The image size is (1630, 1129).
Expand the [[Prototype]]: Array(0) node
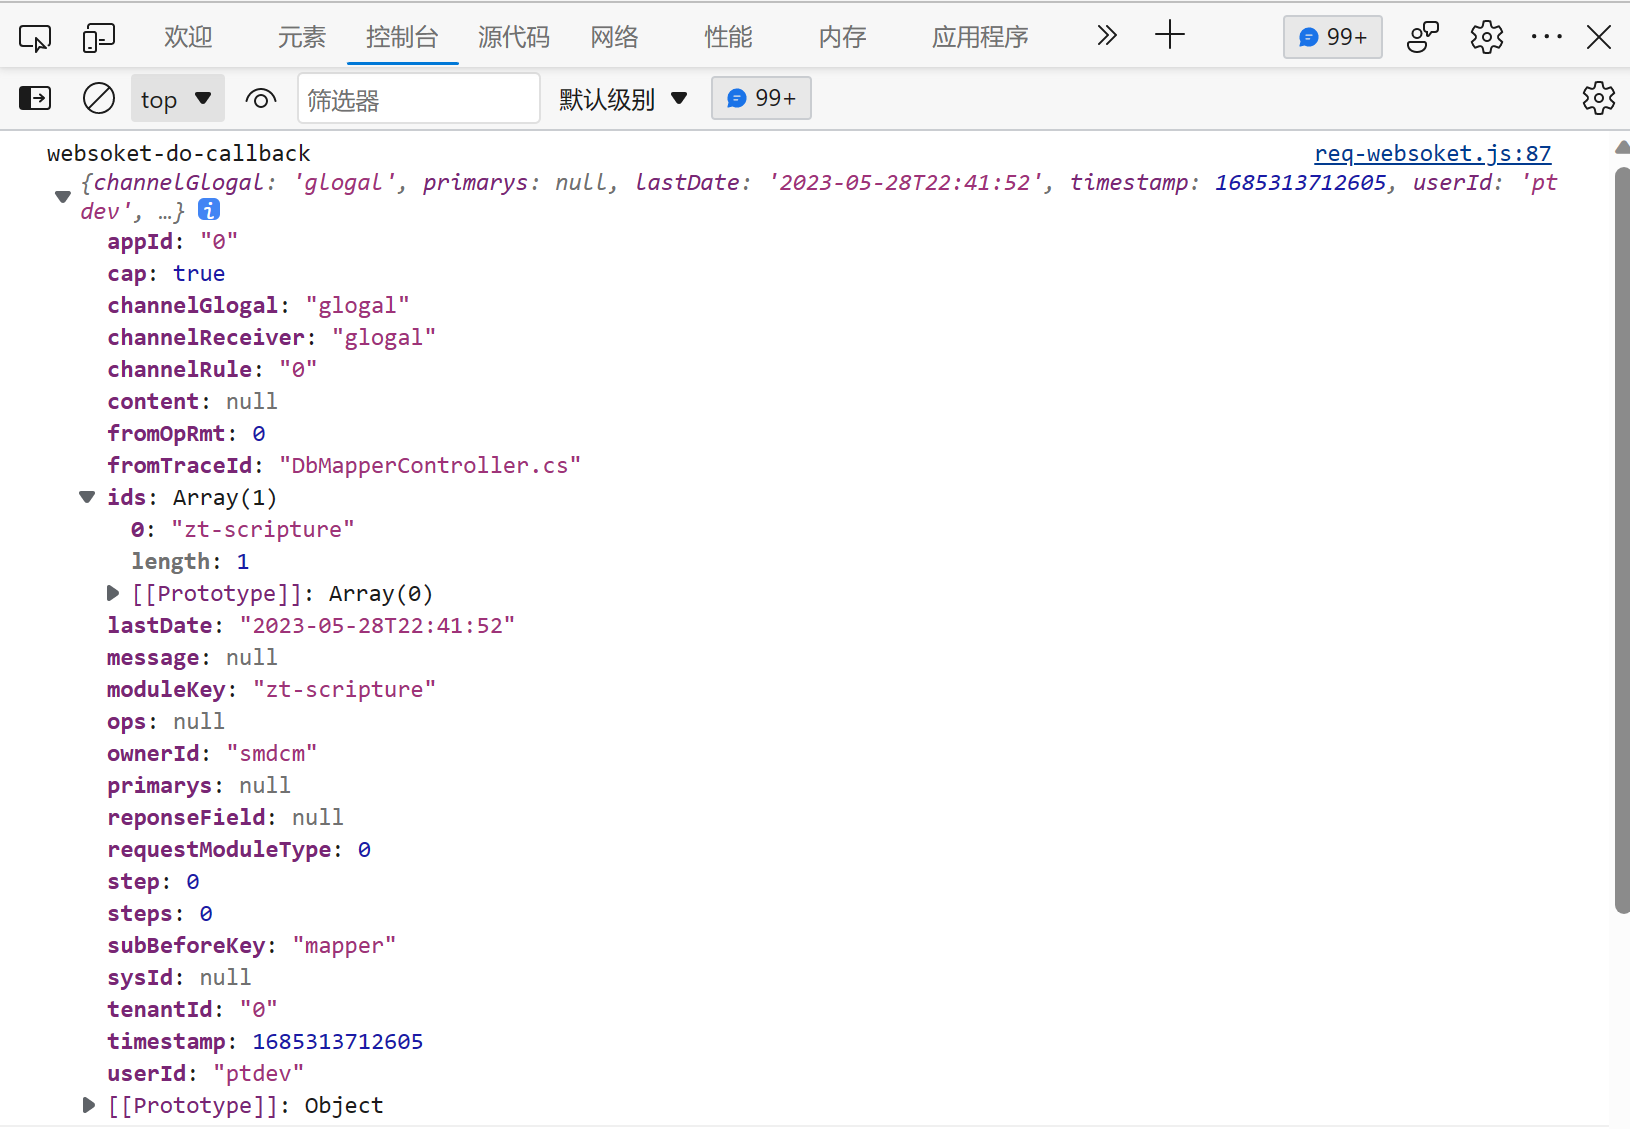click(x=113, y=593)
